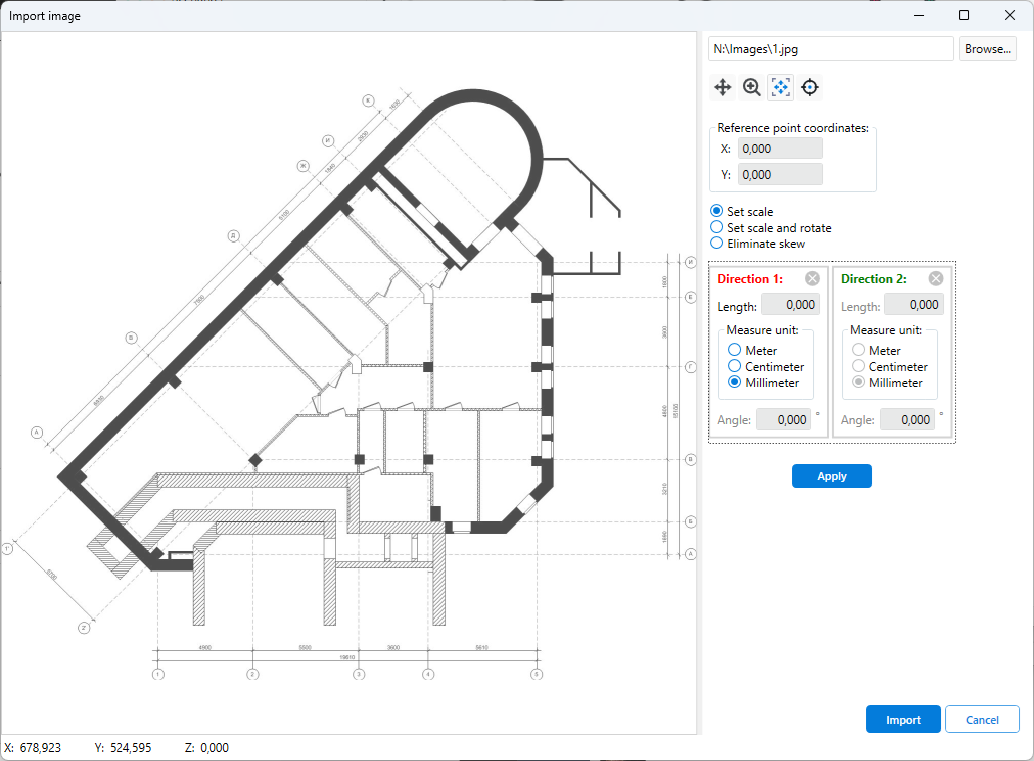Click the Length field in Direction 1

[790, 305]
